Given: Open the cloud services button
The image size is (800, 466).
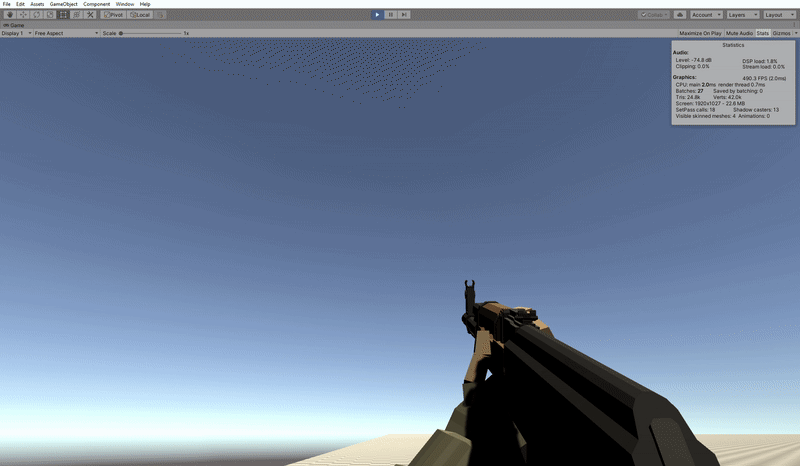Looking at the screenshot, I should pyautogui.click(x=680, y=15).
